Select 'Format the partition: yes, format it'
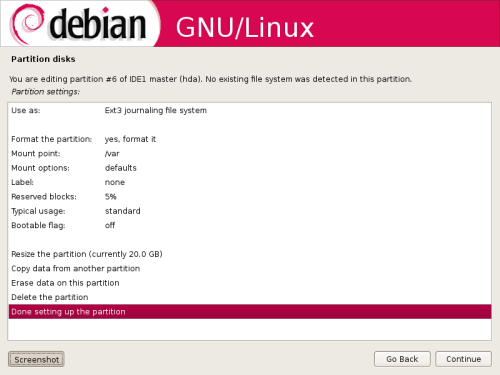The width and height of the screenshot is (500, 375). click(250, 139)
